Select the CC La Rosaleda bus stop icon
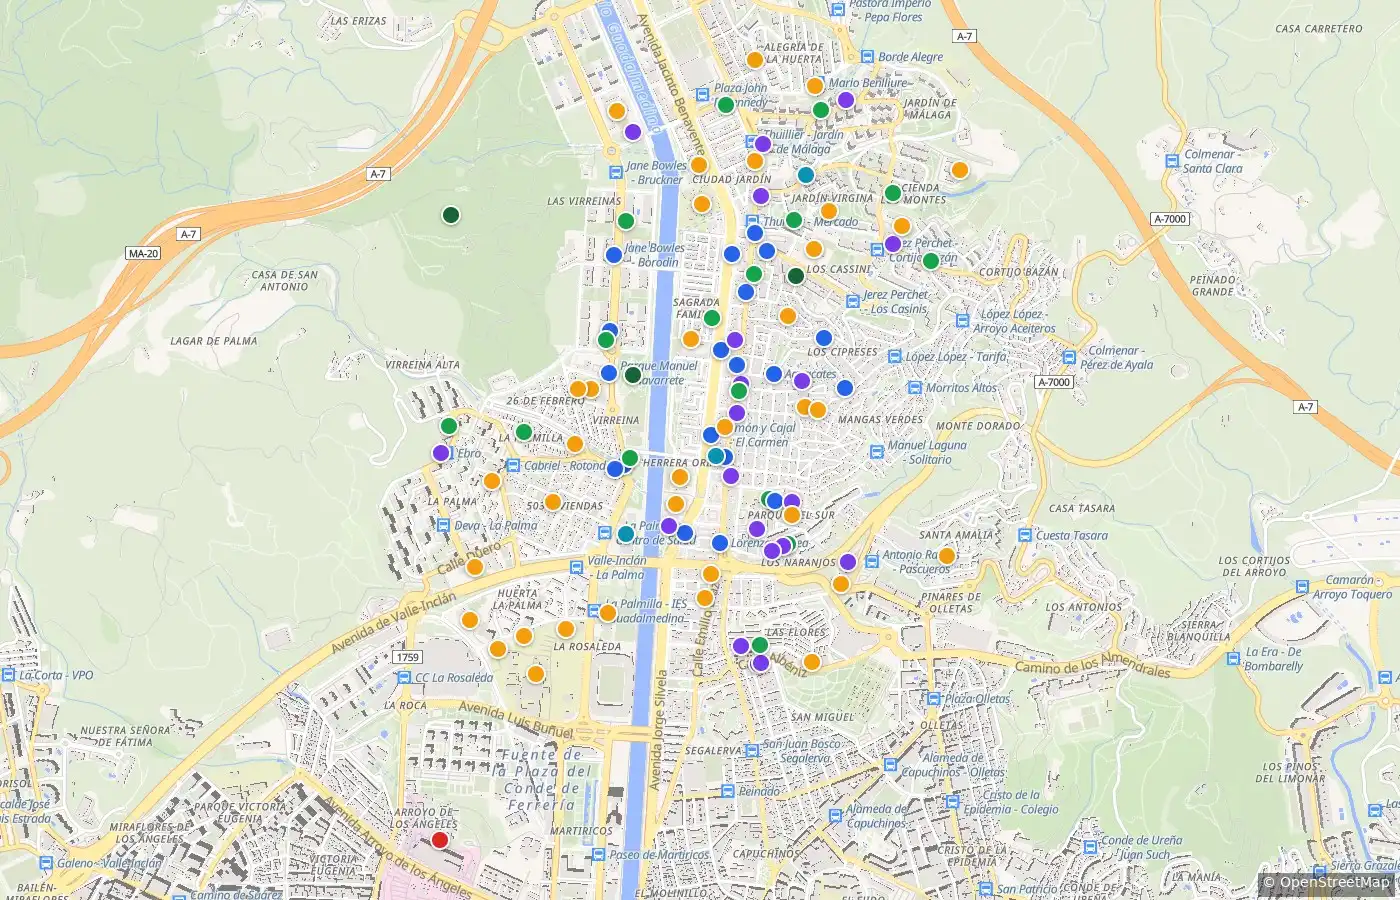Viewport: 1400px width, 900px height. 404,677
